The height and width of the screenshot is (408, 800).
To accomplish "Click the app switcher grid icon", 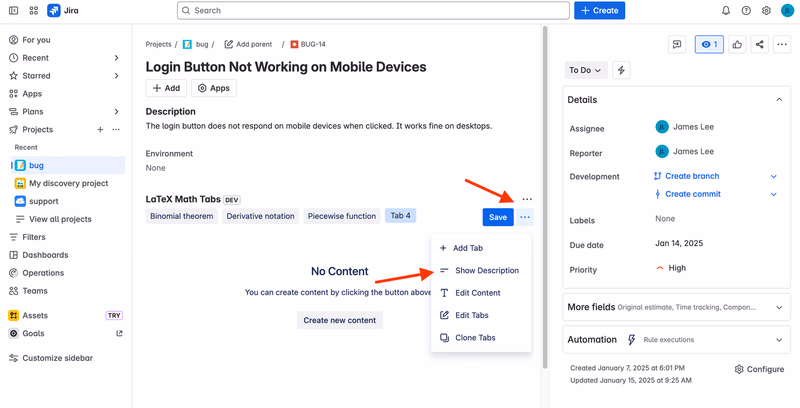I will tap(34, 11).
